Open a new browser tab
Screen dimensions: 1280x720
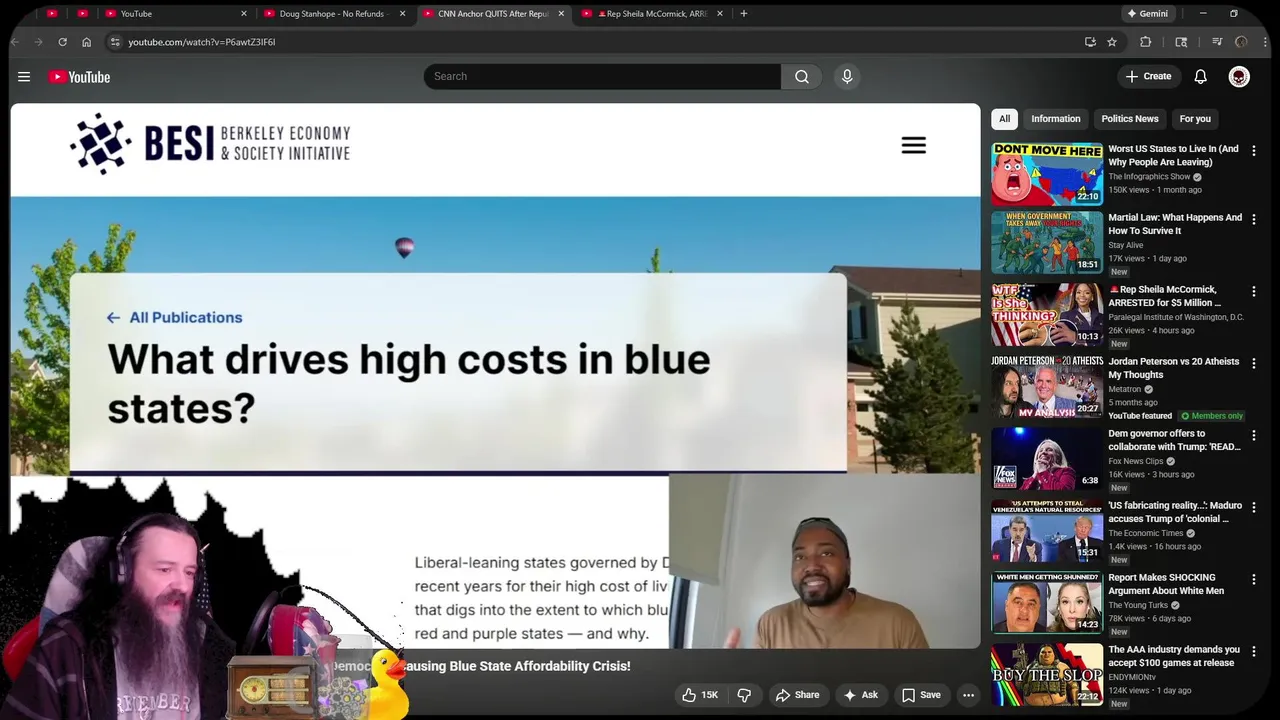[x=744, y=14]
